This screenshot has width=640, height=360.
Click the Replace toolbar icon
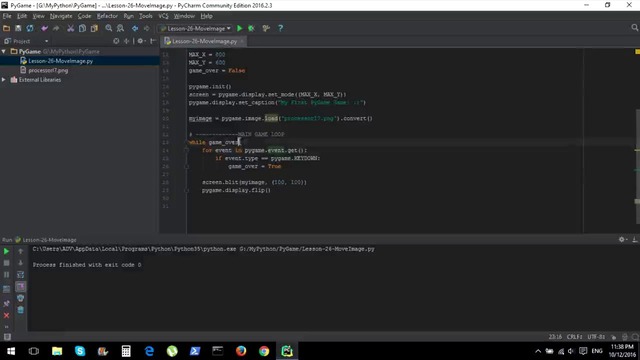pyautogui.click(x=120, y=28)
